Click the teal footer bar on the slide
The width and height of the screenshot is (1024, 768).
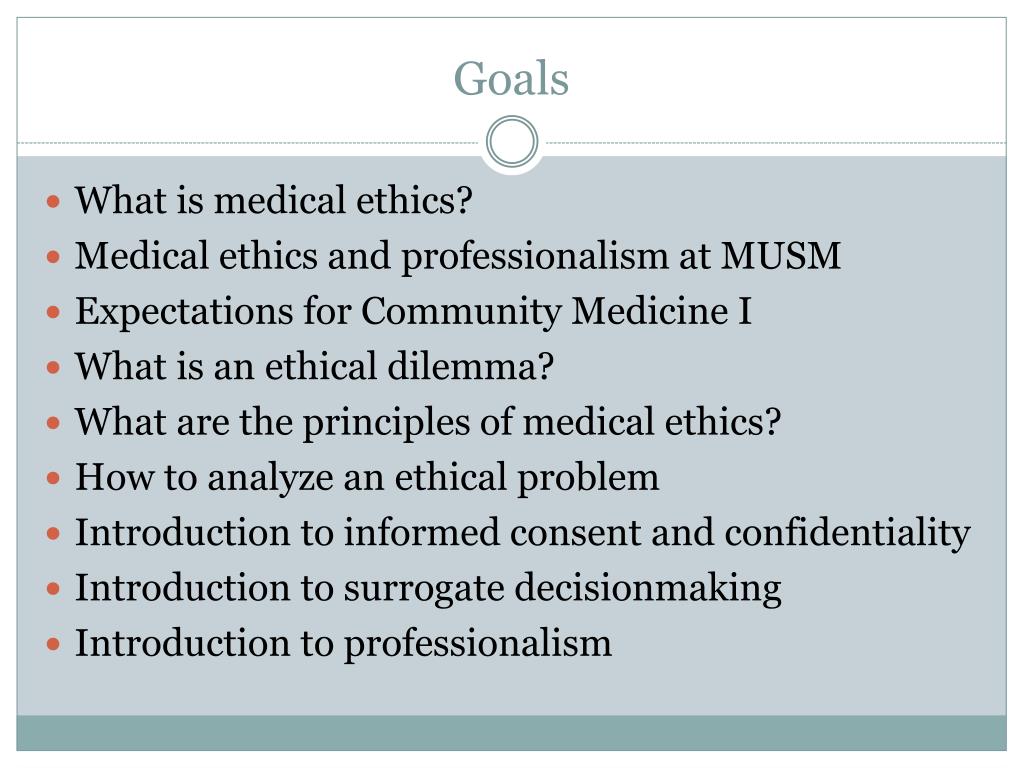[511, 733]
